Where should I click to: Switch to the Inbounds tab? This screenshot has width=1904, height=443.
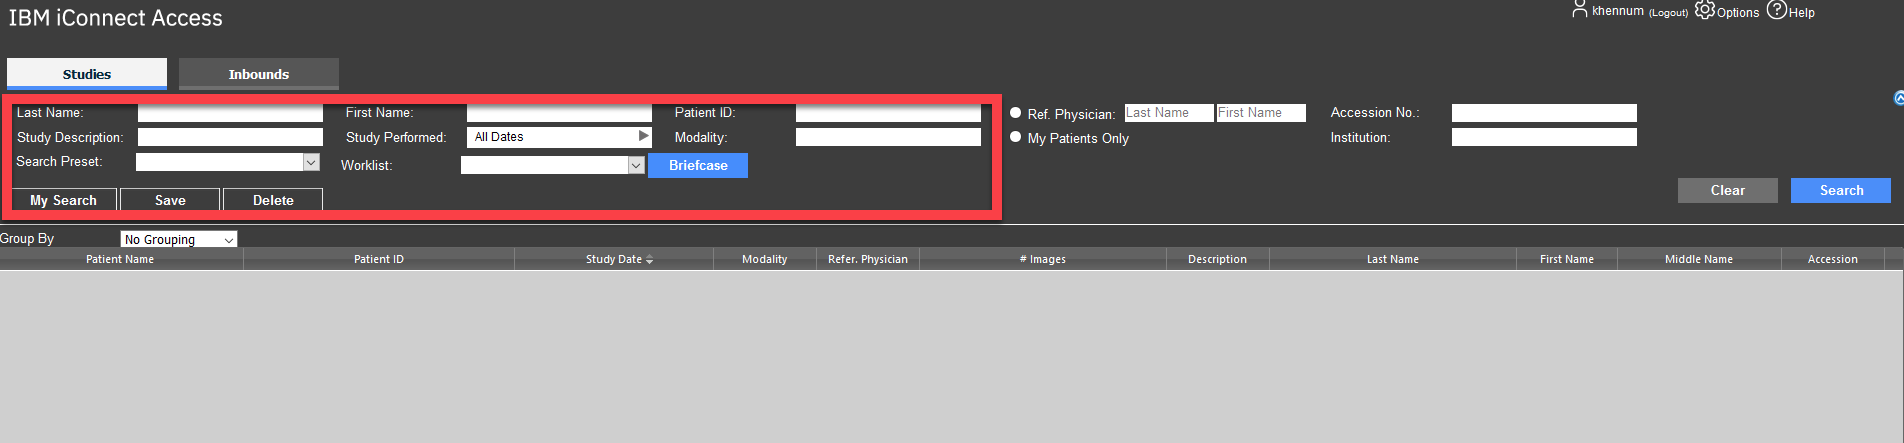(258, 74)
